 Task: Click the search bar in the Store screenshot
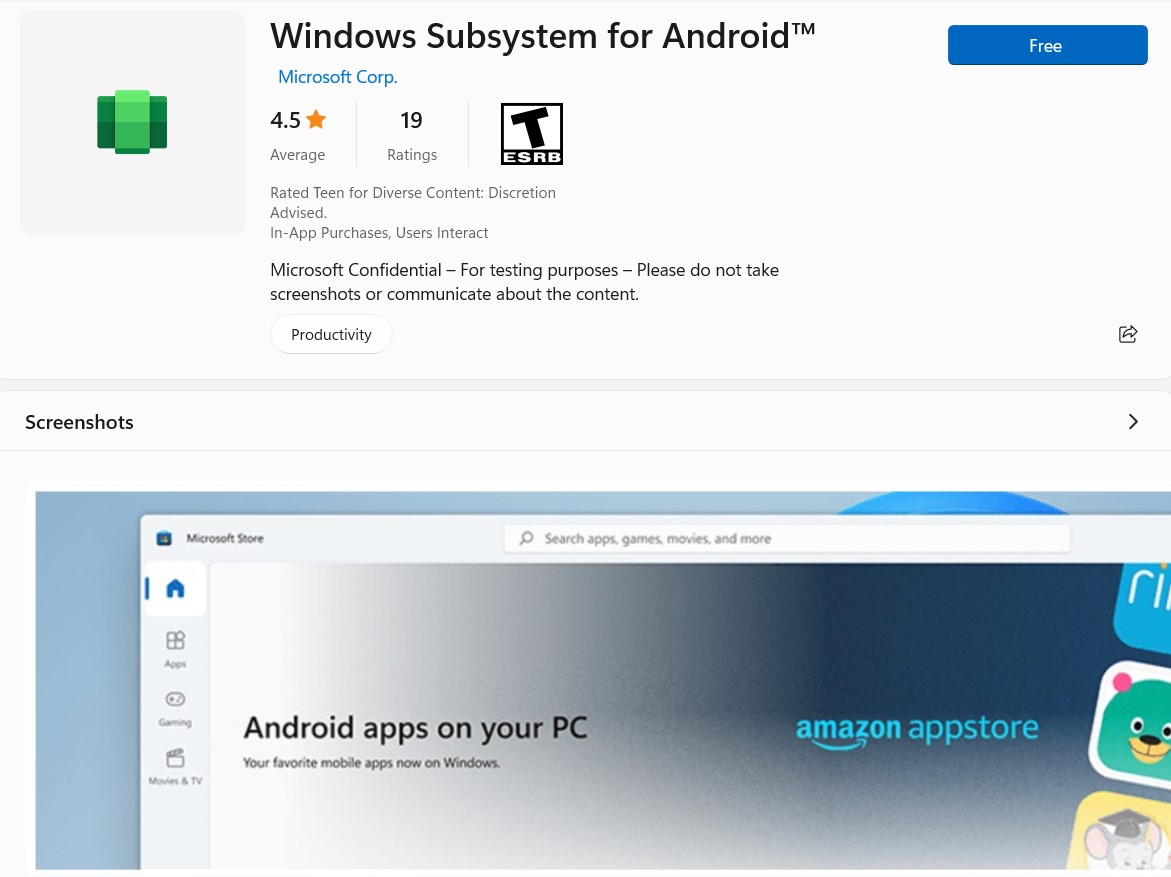786,538
